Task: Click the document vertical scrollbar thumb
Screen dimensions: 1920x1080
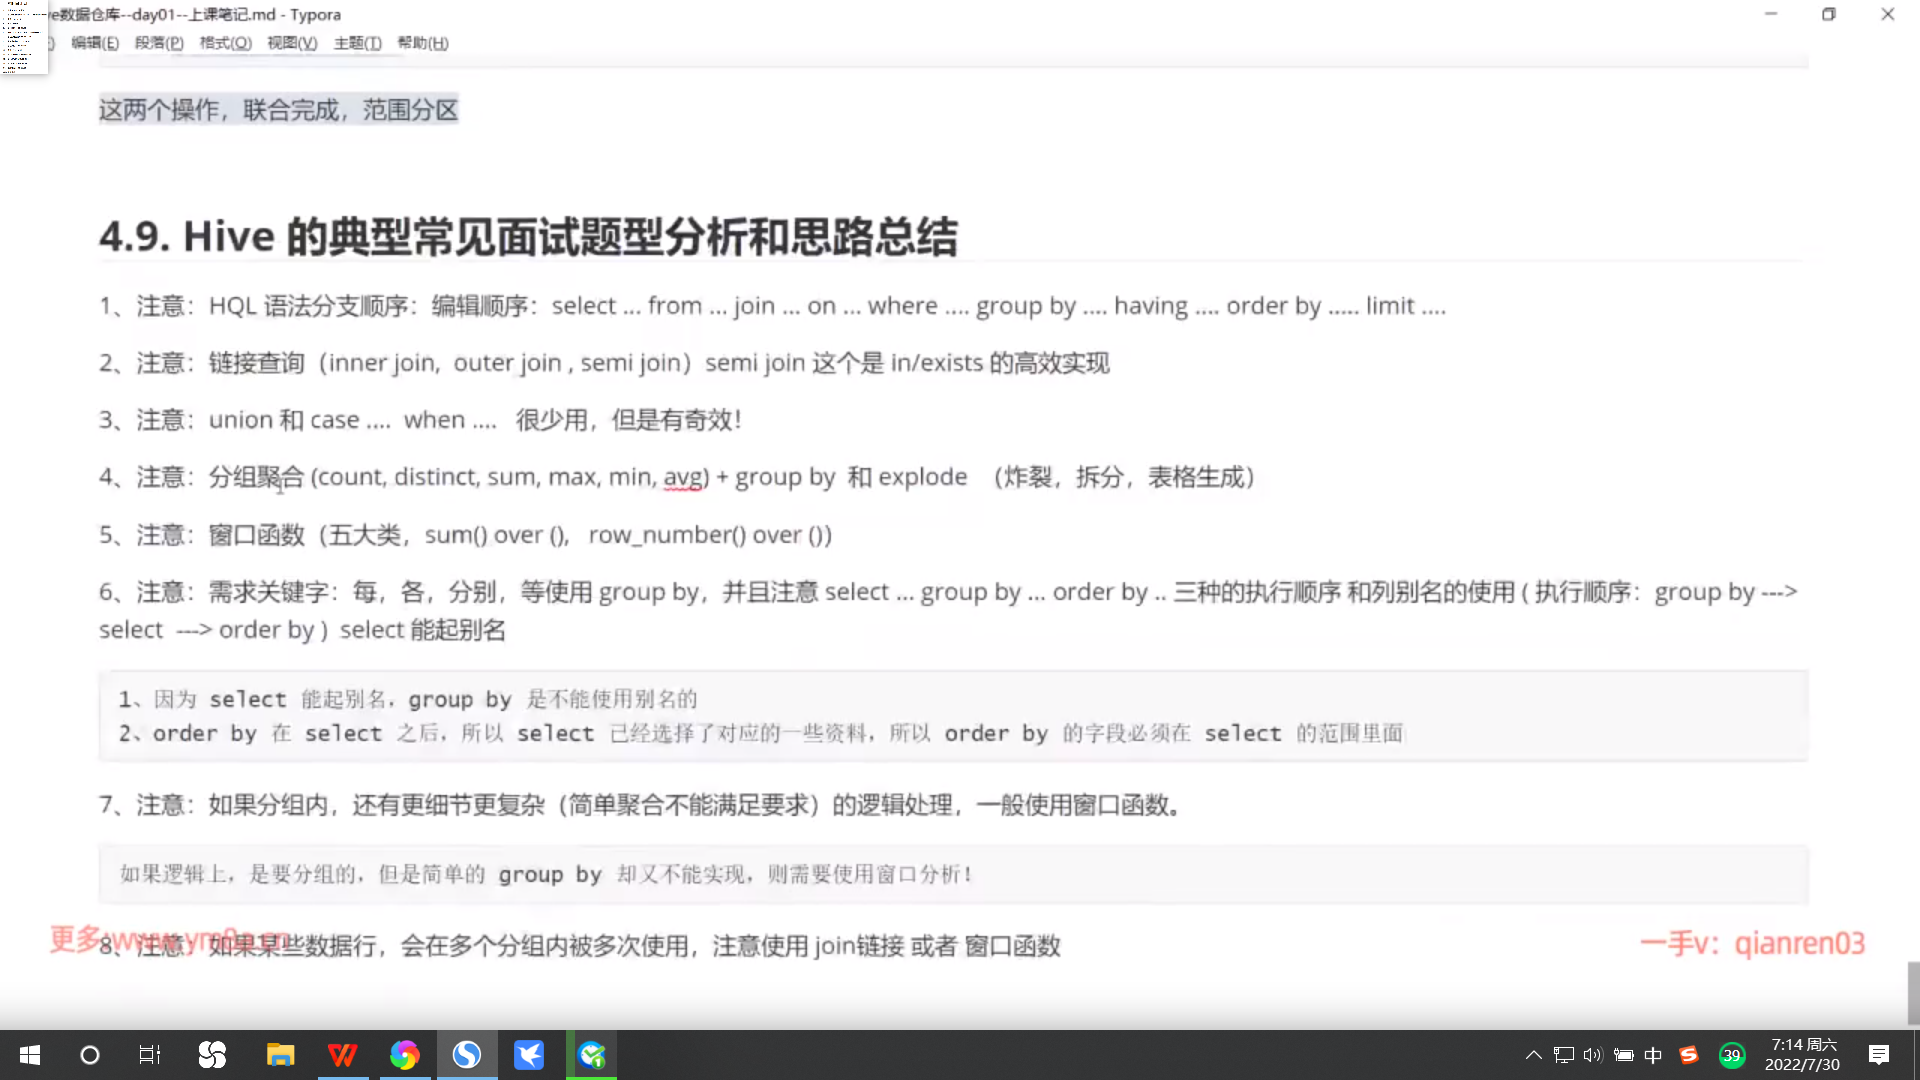Action: click(x=1913, y=992)
